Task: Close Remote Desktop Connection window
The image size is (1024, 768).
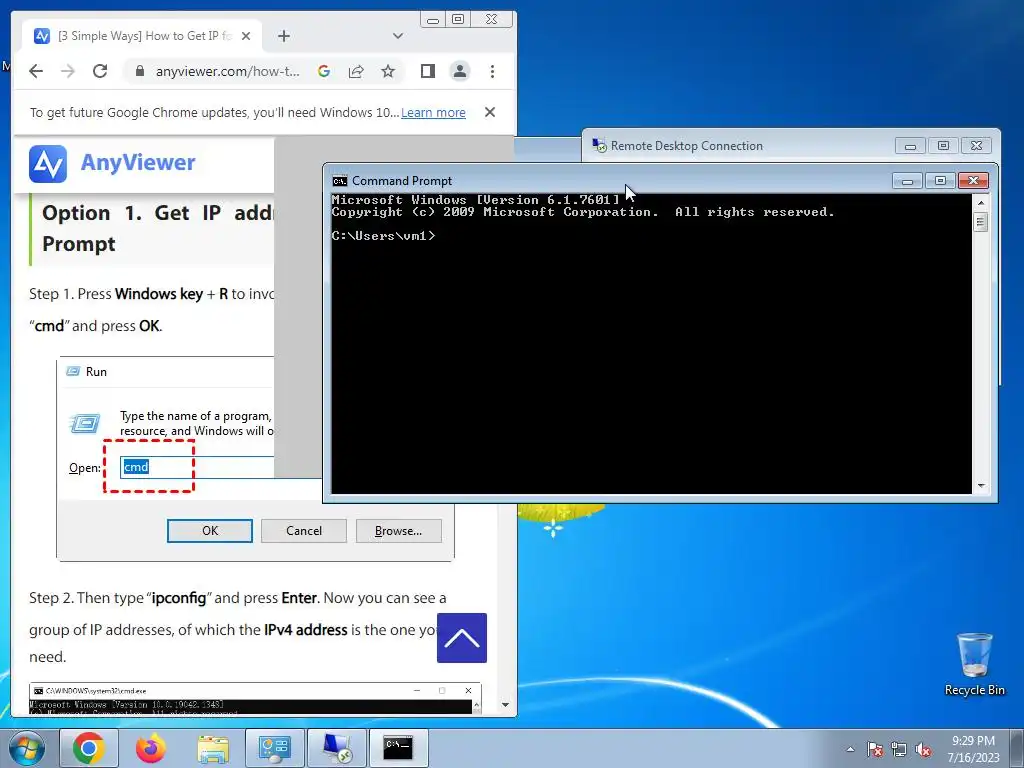Action: point(976,146)
